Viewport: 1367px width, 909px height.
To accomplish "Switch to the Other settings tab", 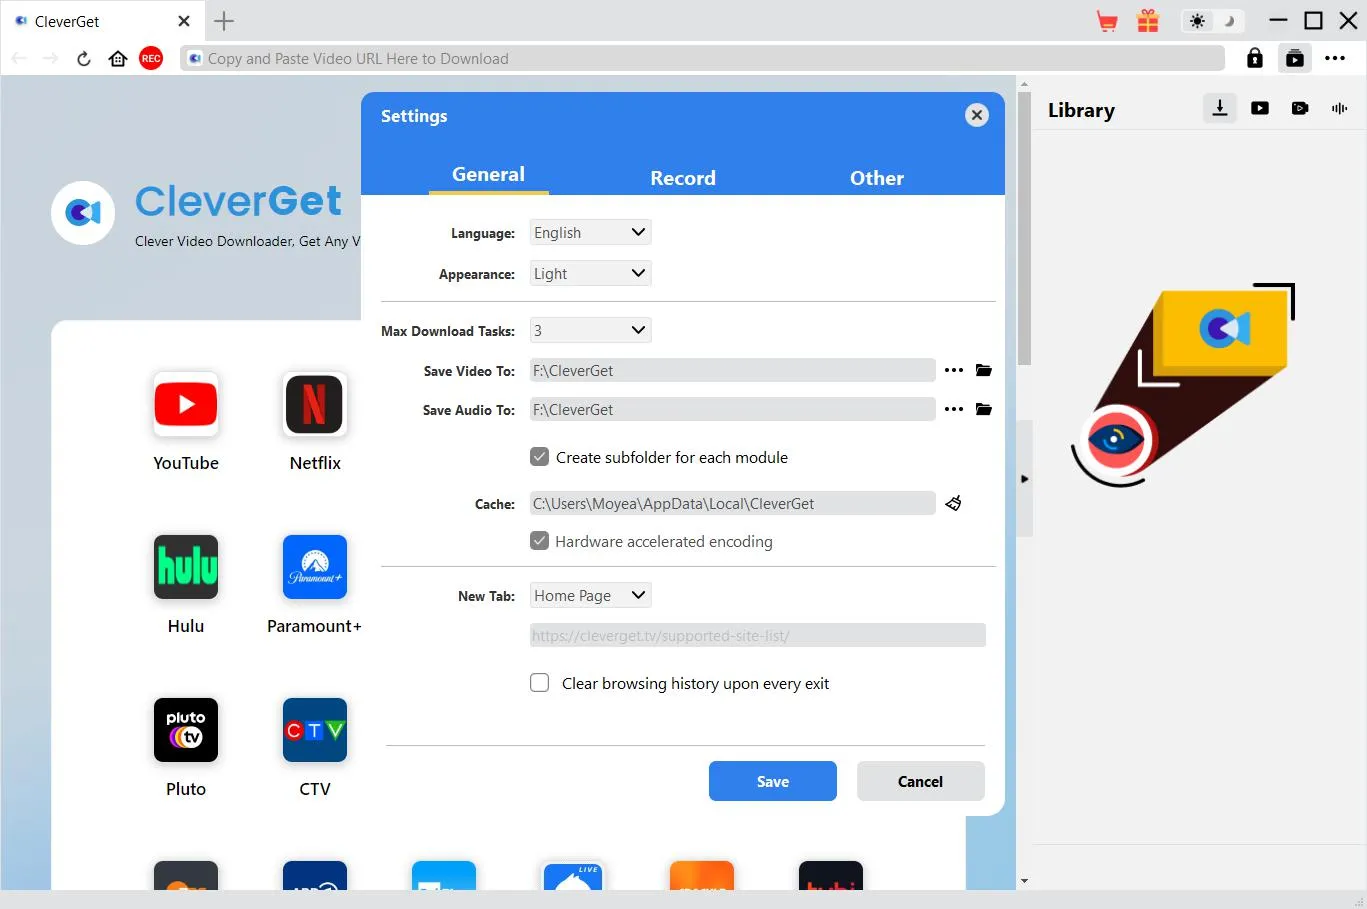I will (x=876, y=178).
